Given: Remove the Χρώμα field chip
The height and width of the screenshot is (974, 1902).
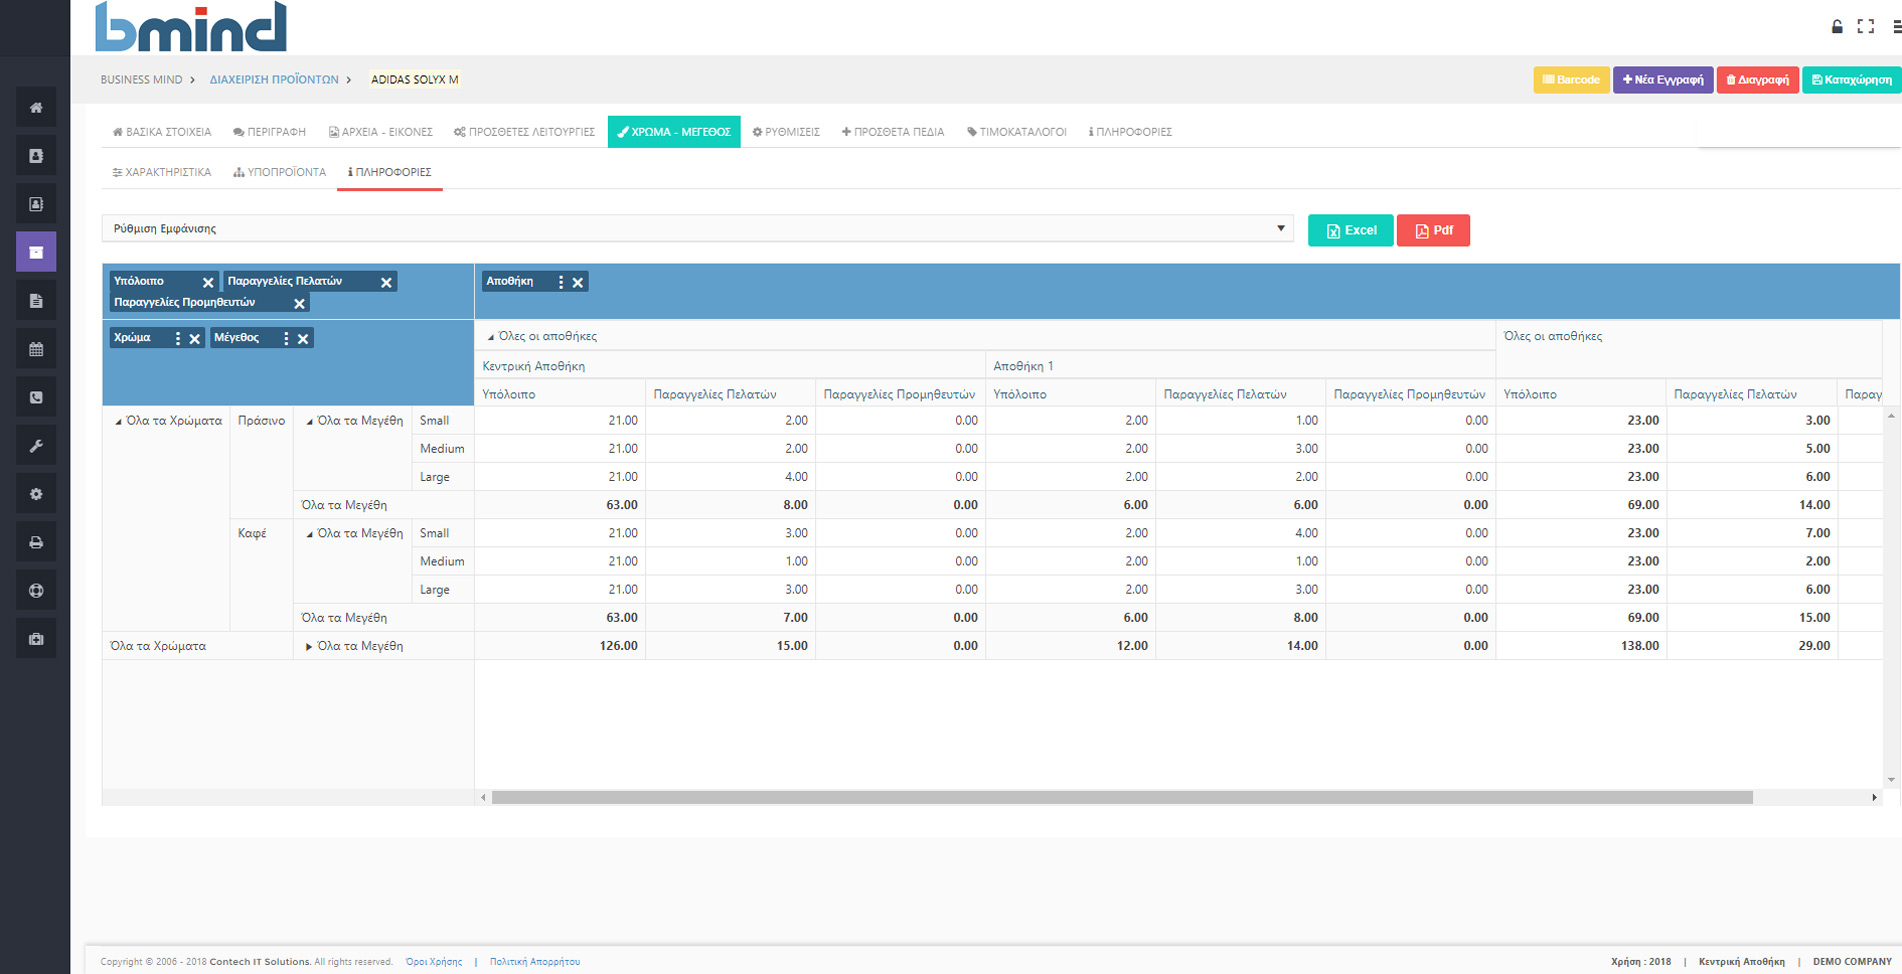Looking at the screenshot, I should click(195, 339).
